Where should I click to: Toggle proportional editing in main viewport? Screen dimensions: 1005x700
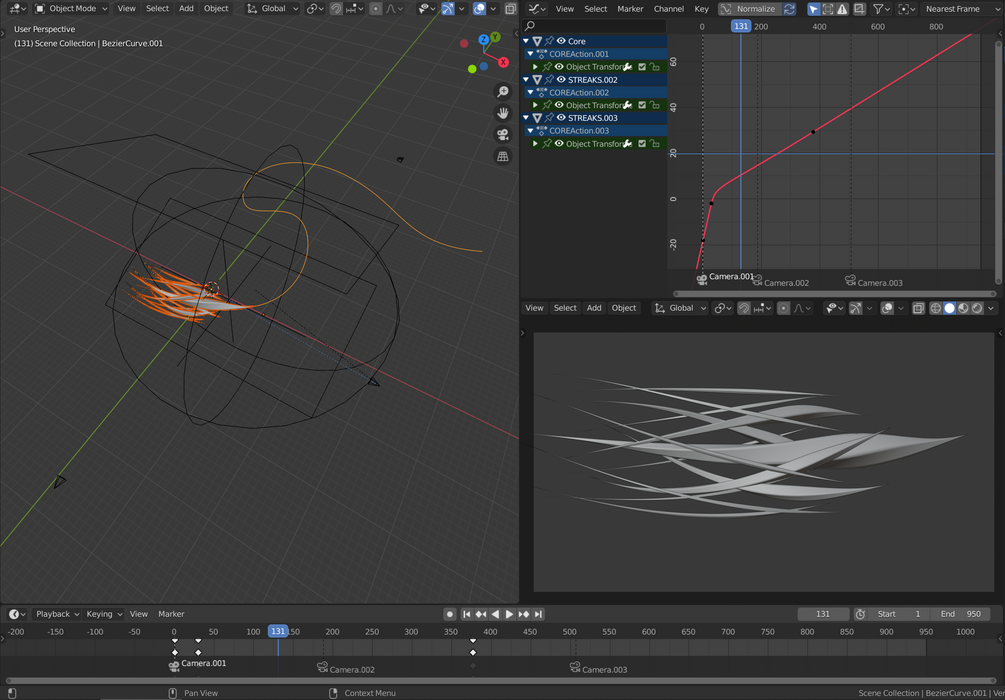point(376,8)
